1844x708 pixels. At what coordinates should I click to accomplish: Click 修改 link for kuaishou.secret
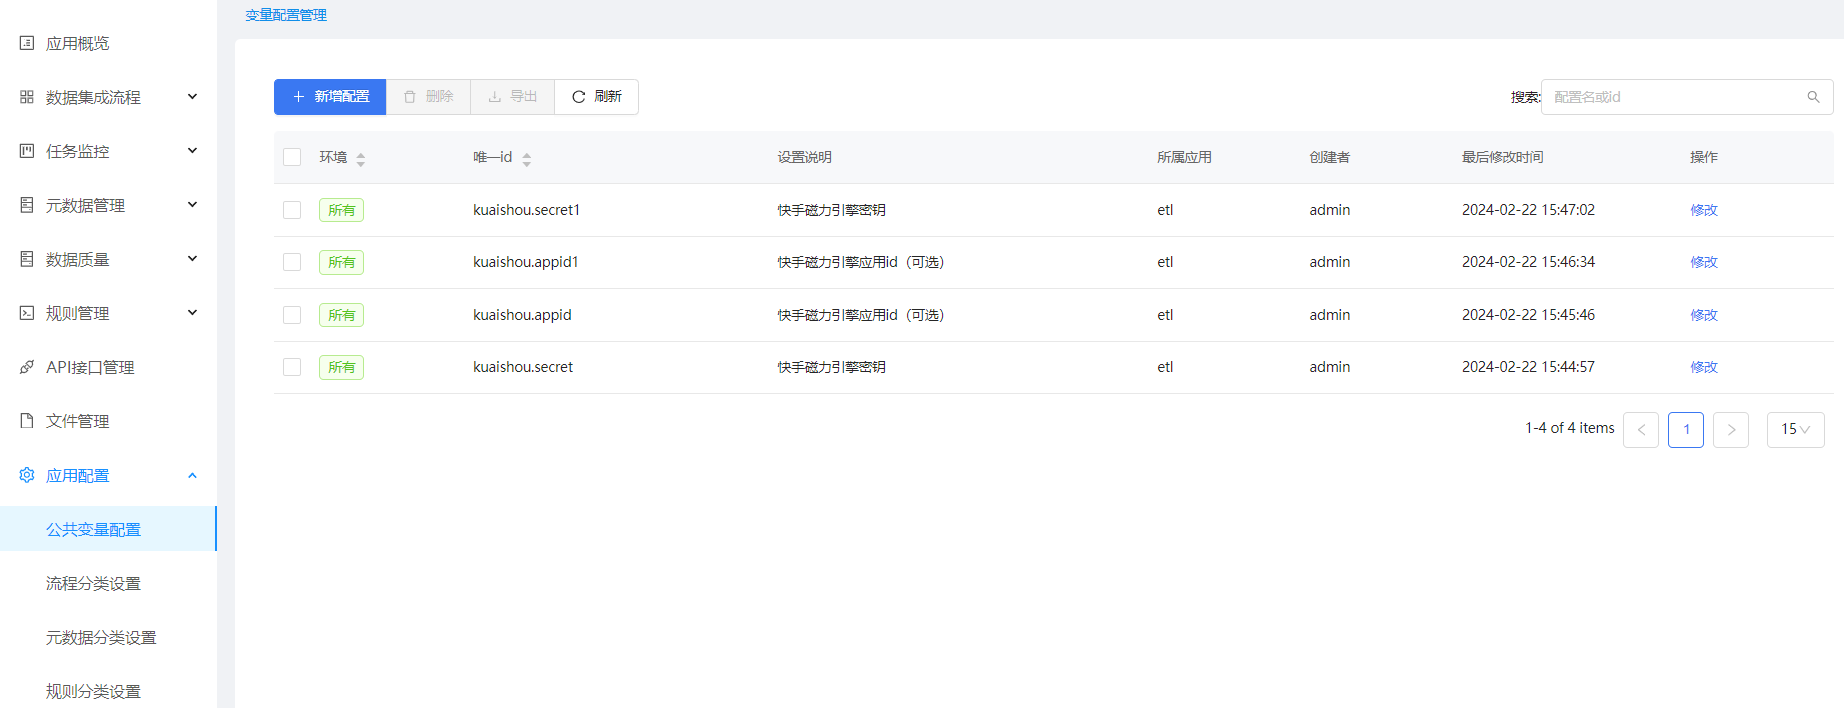click(x=1703, y=367)
